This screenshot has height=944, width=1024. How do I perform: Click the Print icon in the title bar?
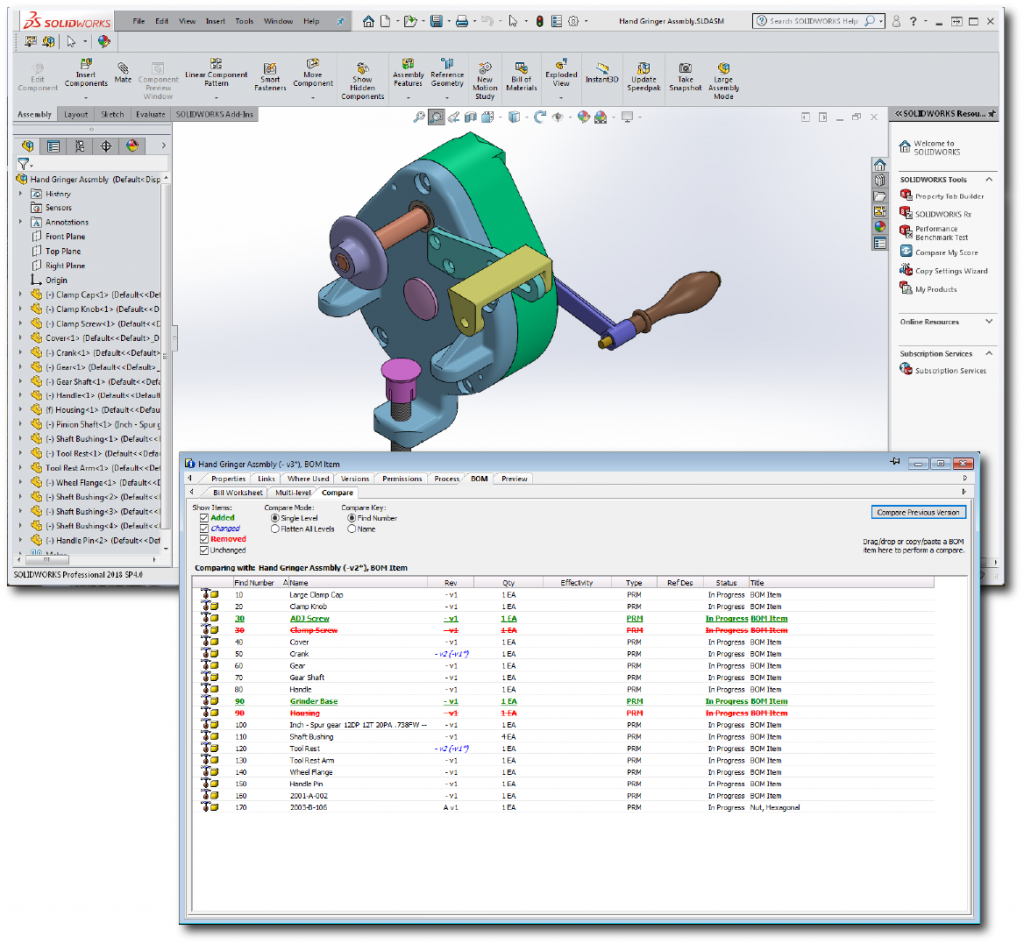click(x=462, y=22)
